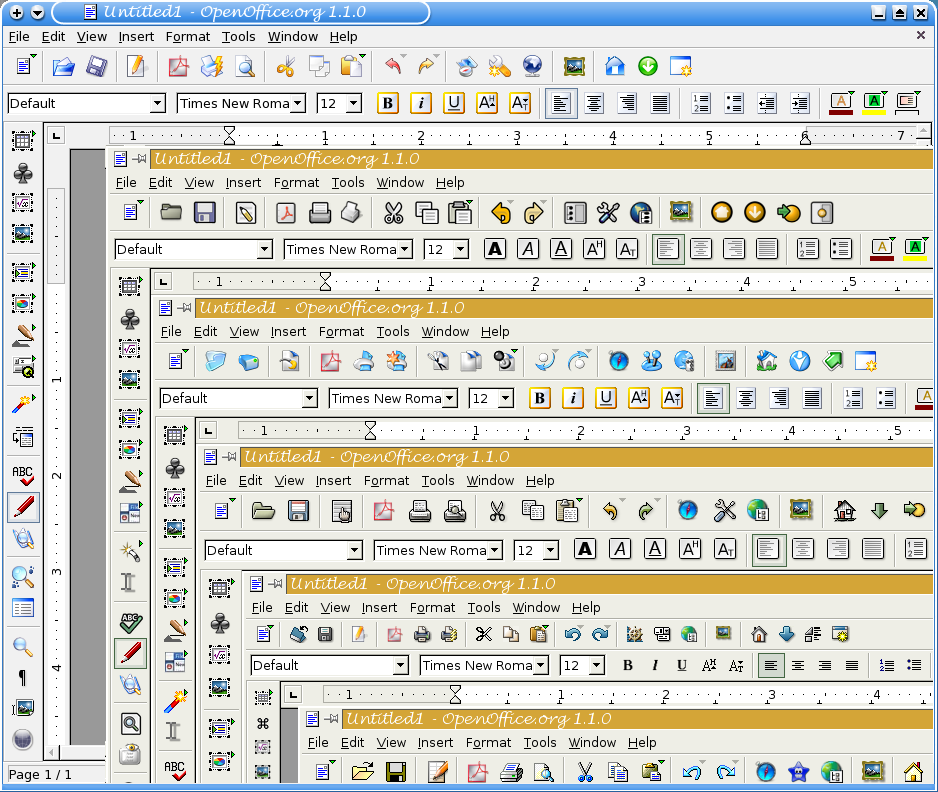Toggle Underline in outermost formatting toolbar
The width and height of the screenshot is (938, 792).
[x=454, y=103]
